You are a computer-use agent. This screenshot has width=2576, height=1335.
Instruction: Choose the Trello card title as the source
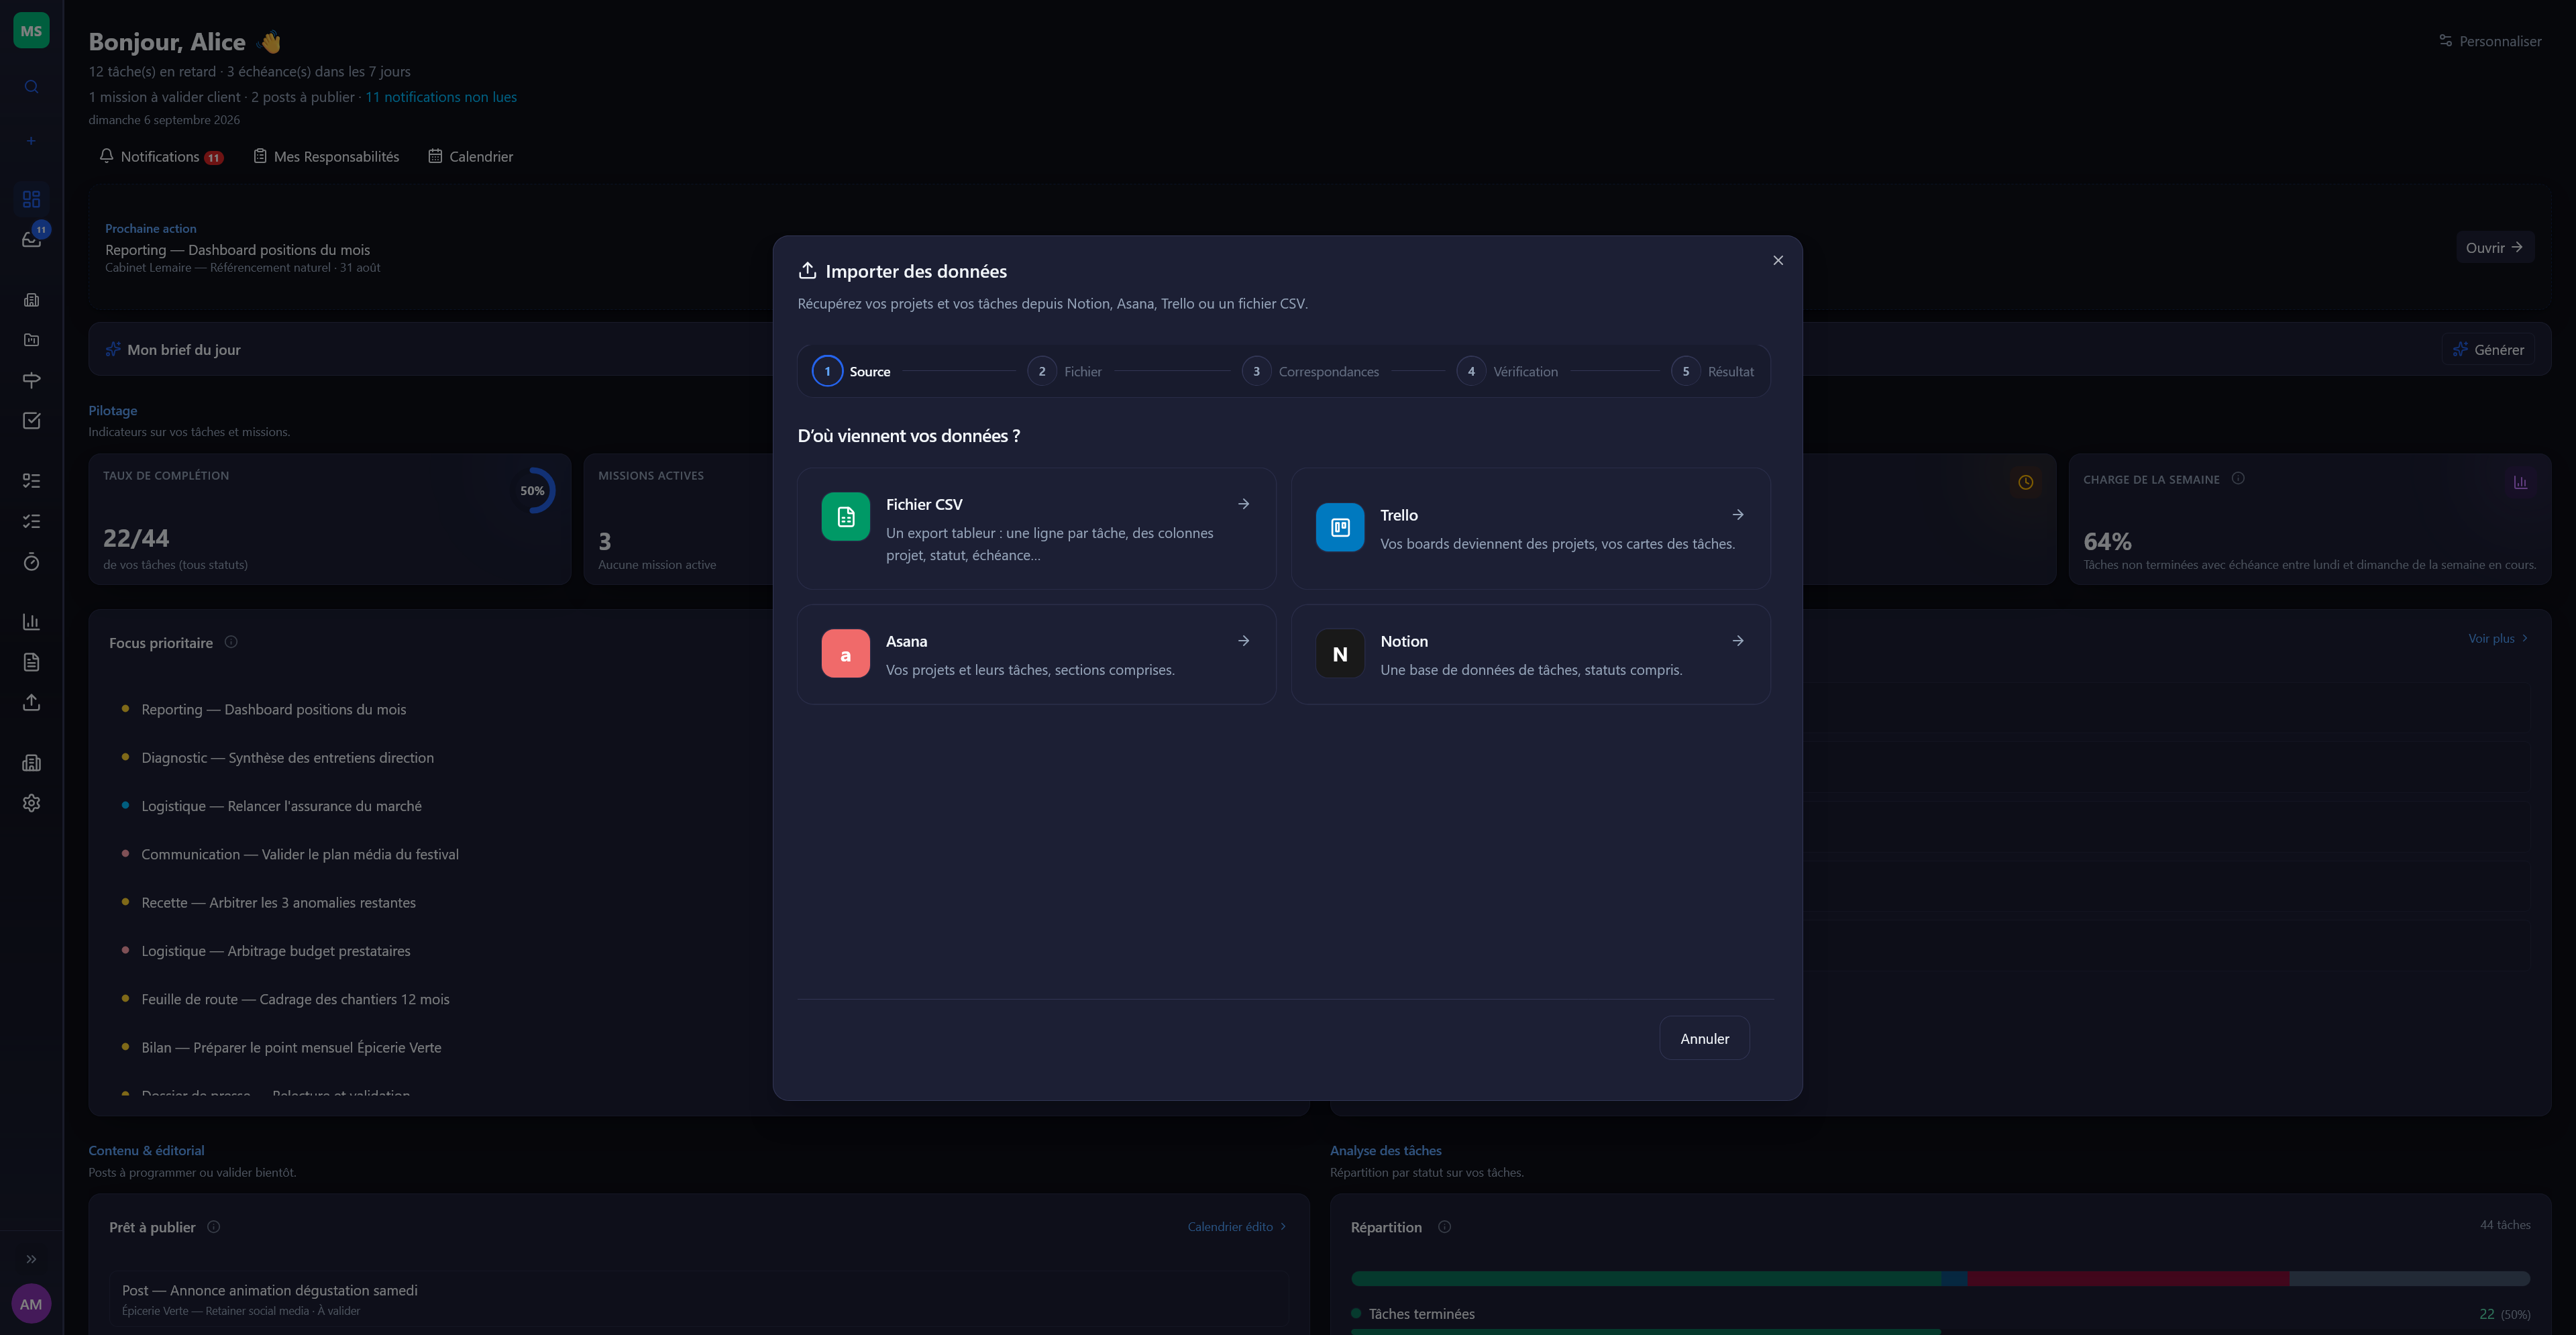(1399, 515)
